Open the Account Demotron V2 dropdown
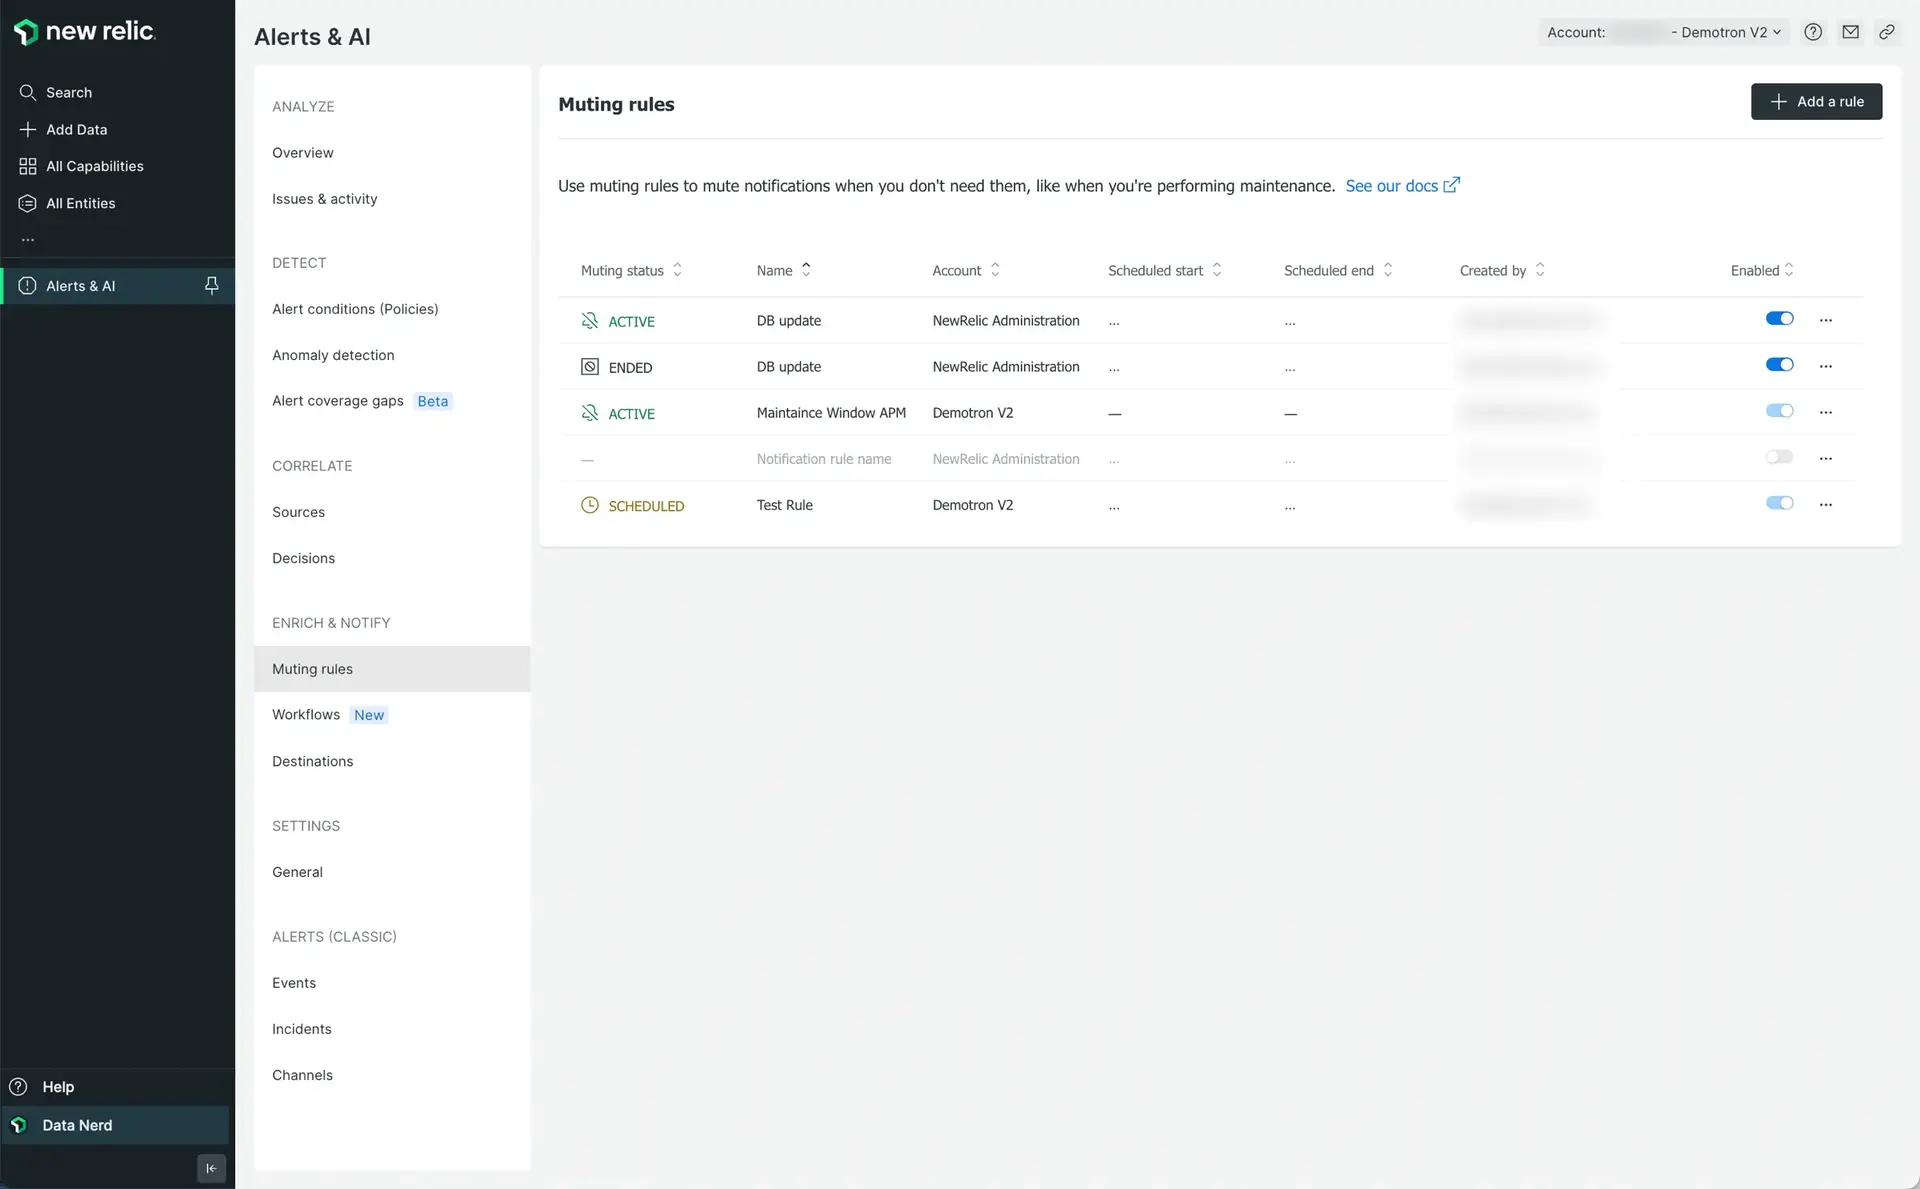 pos(1662,32)
